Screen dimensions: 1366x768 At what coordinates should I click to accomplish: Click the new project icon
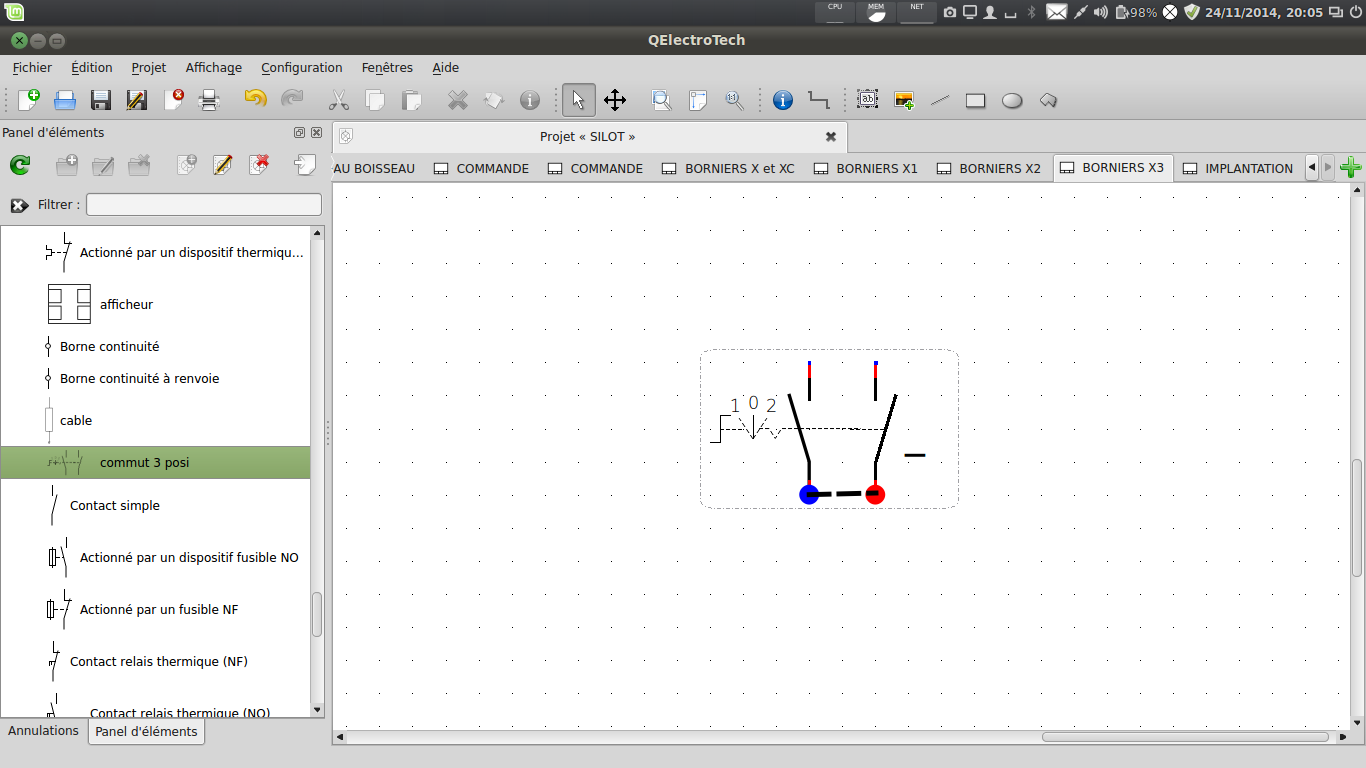[x=29, y=100]
